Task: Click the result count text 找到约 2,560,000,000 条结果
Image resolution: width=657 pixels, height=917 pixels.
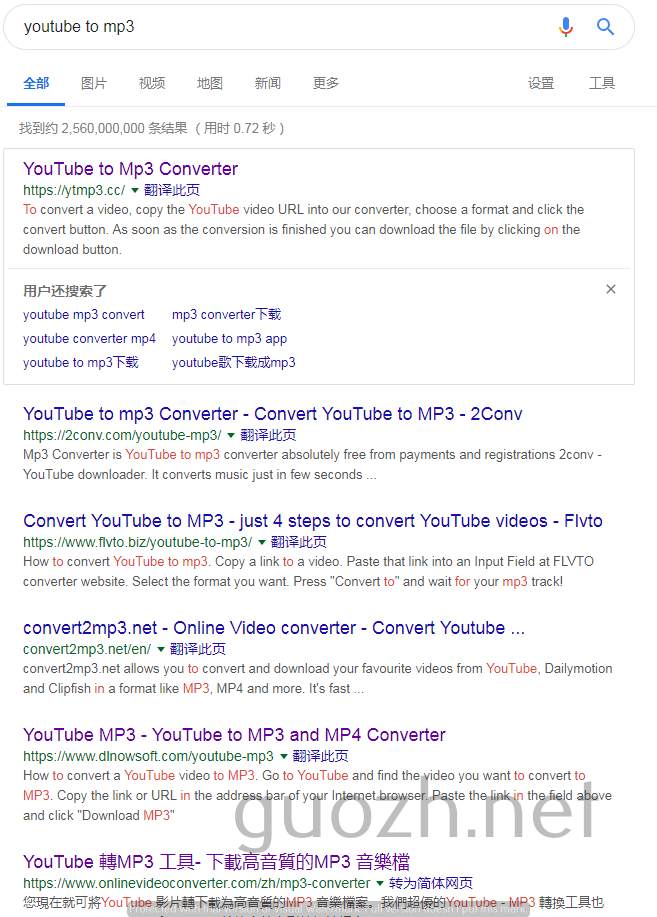Action: point(103,128)
